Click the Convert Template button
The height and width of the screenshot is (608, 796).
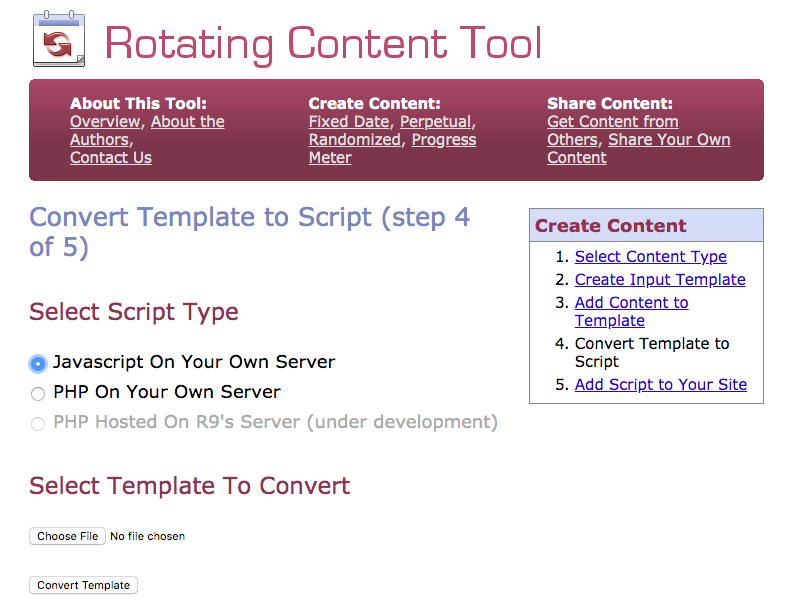click(83, 585)
